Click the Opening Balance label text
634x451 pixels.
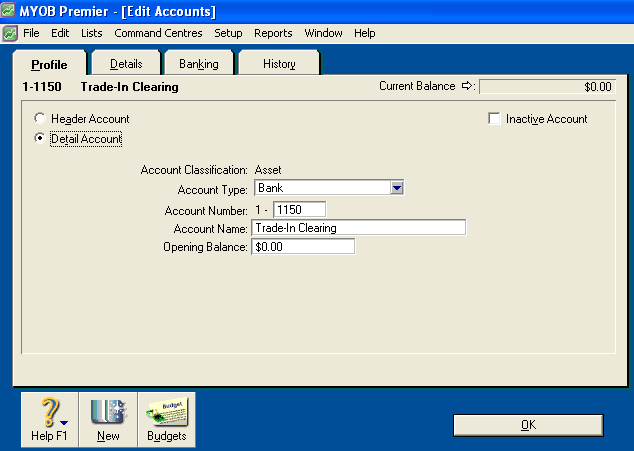[205, 247]
